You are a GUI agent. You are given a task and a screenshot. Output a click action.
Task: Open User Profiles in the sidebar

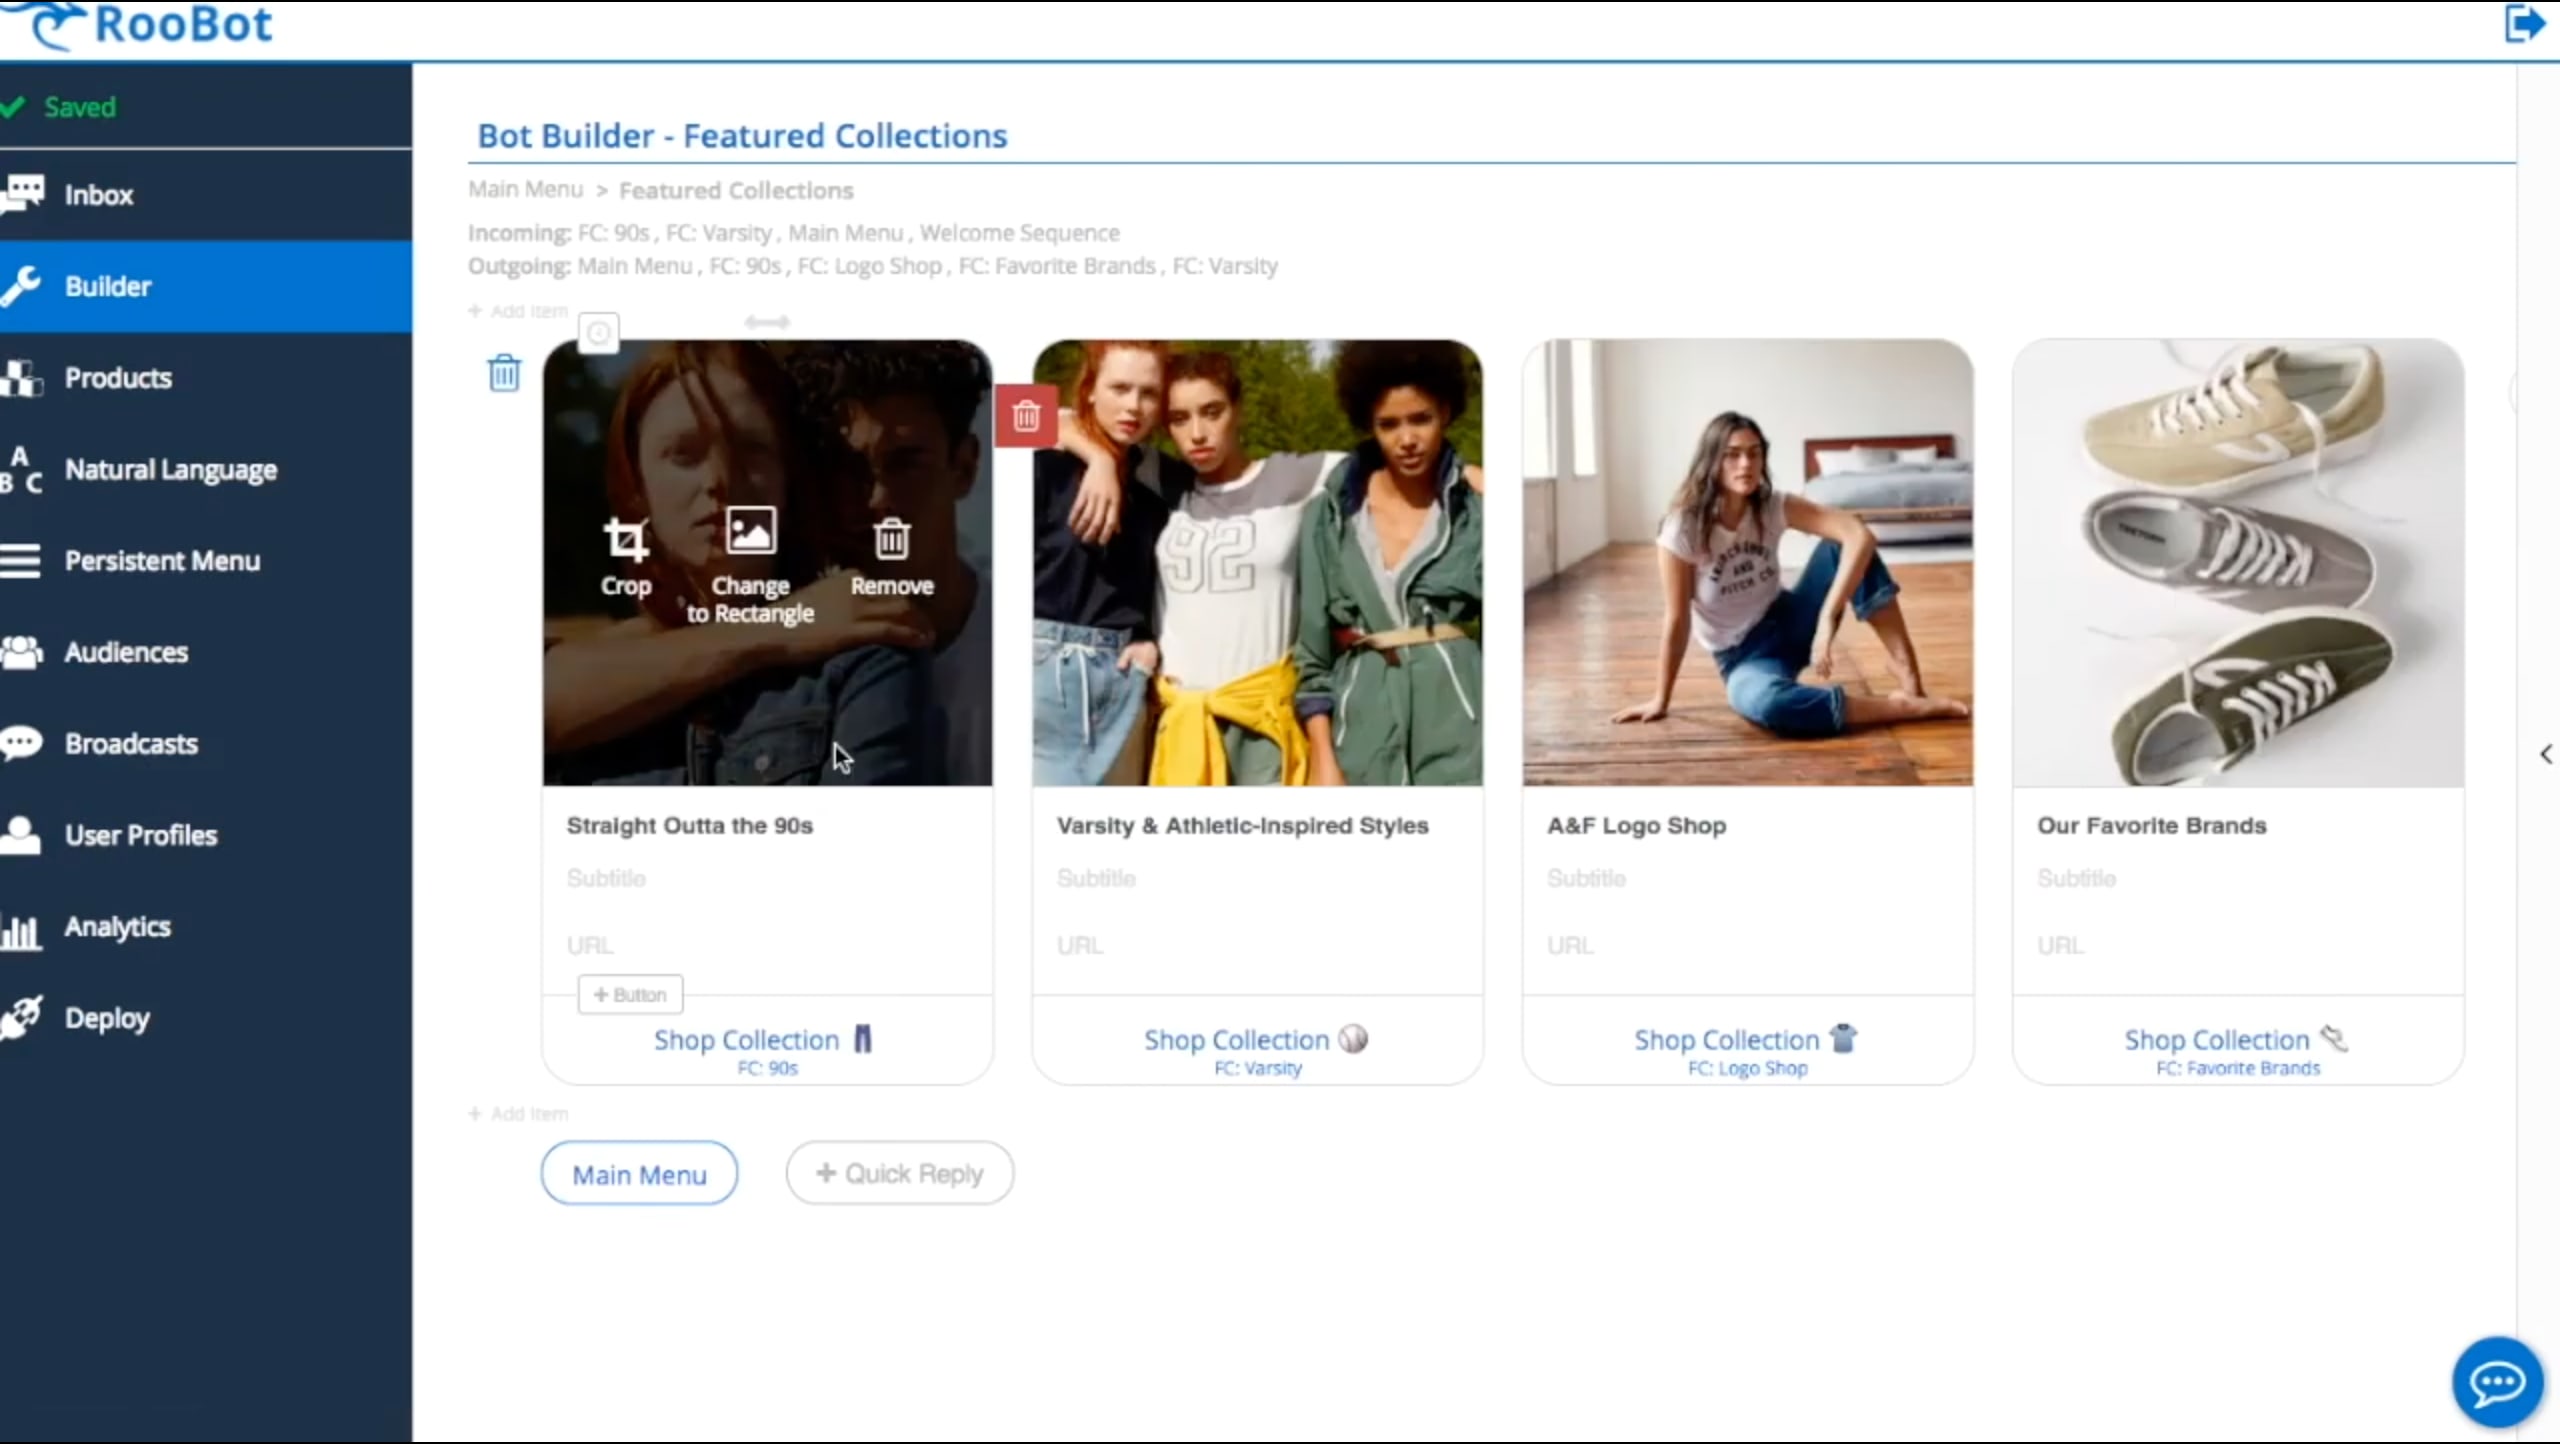tap(140, 835)
